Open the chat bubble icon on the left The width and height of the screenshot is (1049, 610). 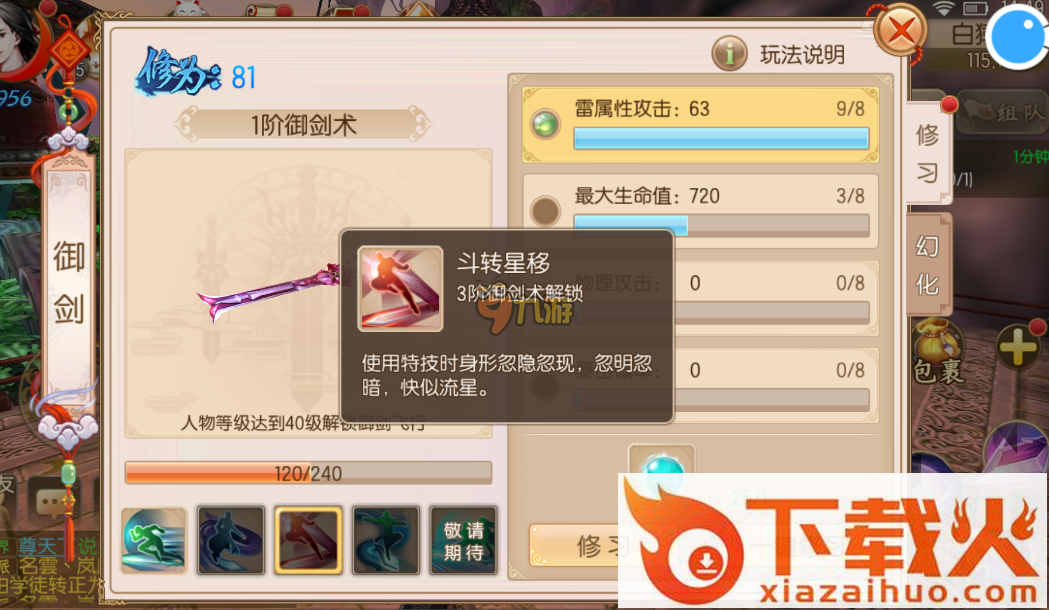point(52,500)
